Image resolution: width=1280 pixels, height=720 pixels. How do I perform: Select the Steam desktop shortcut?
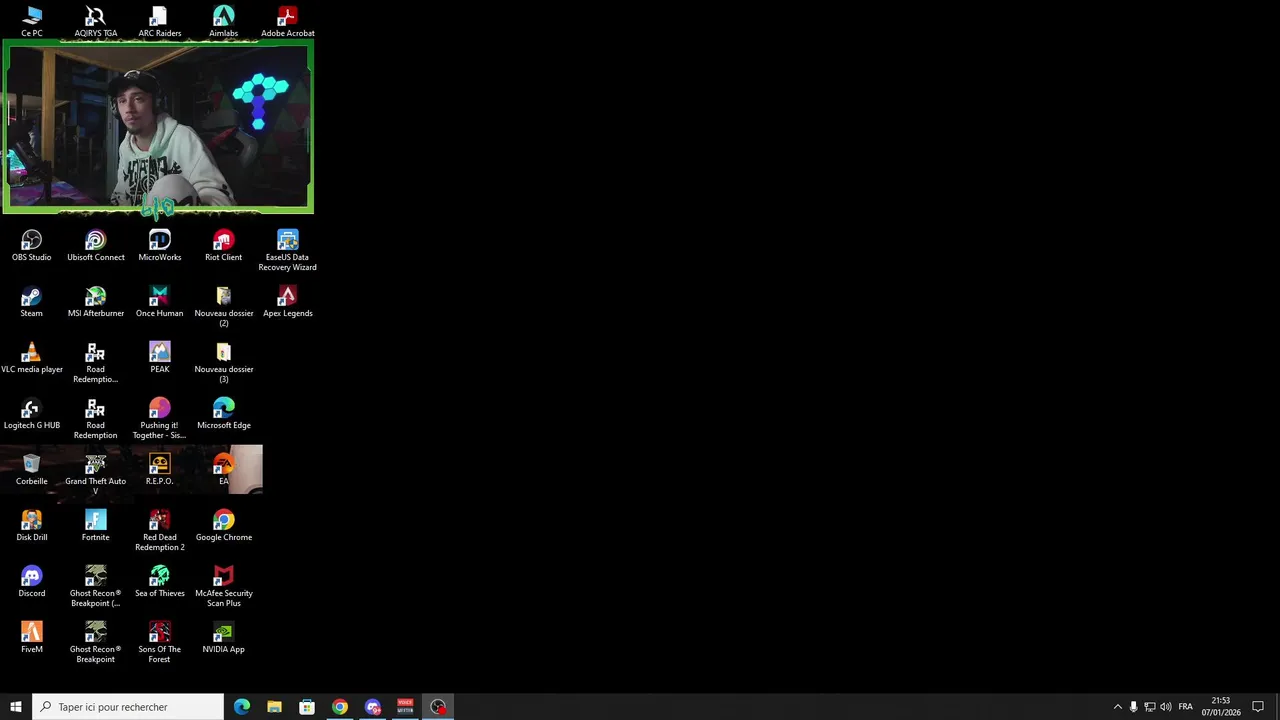click(x=32, y=302)
